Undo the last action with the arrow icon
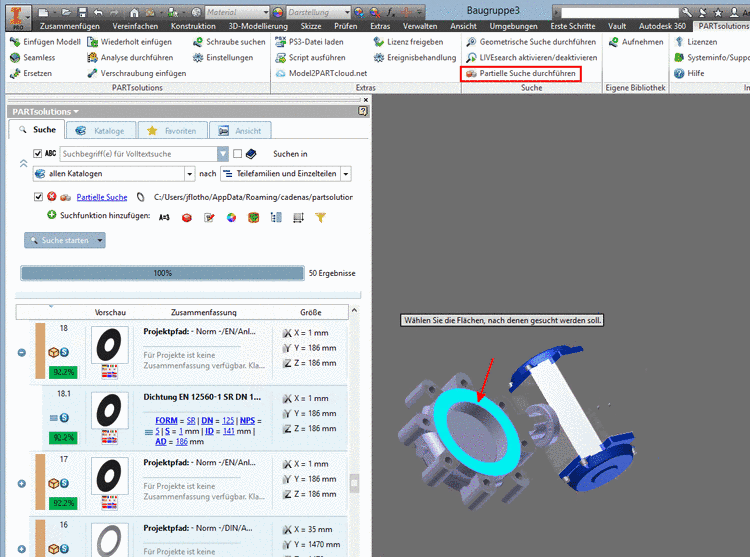Image resolution: width=750 pixels, height=557 pixels. (98, 12)
